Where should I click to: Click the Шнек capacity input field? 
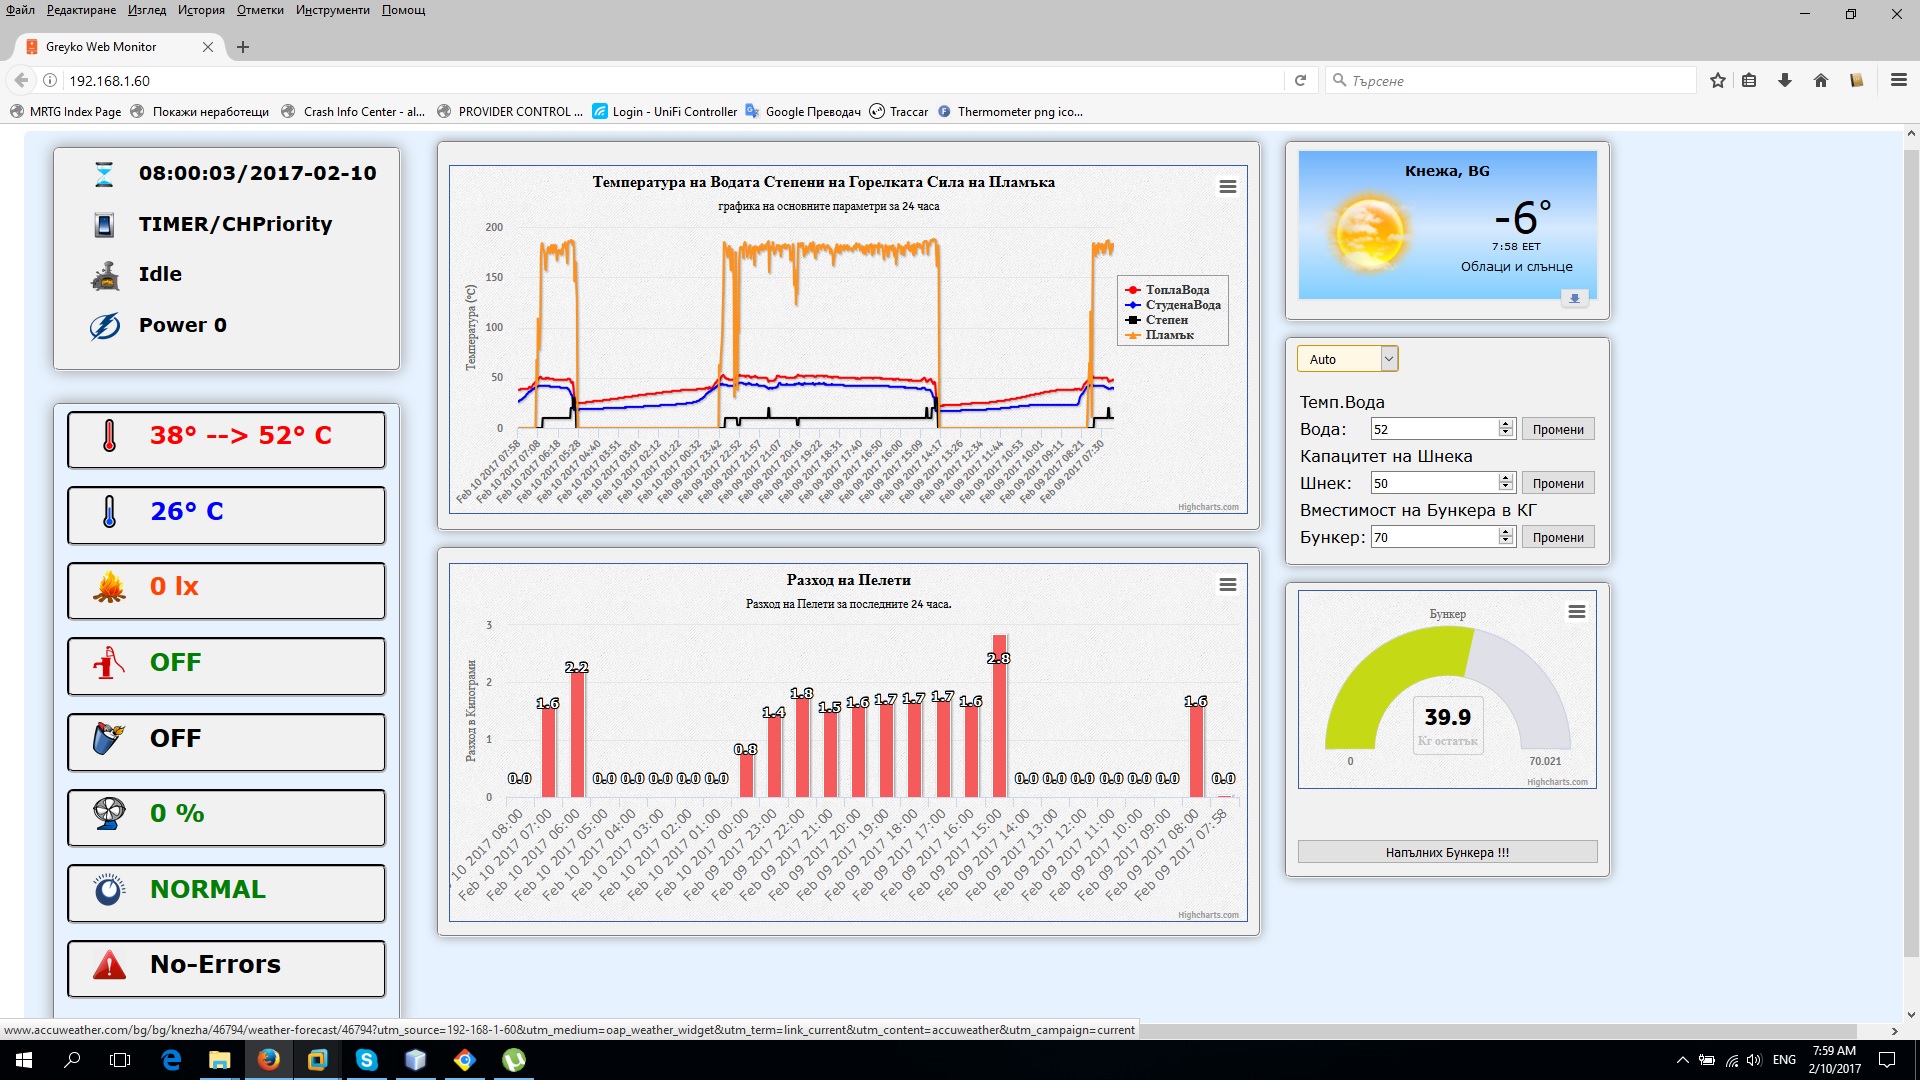click(1434, 483)
